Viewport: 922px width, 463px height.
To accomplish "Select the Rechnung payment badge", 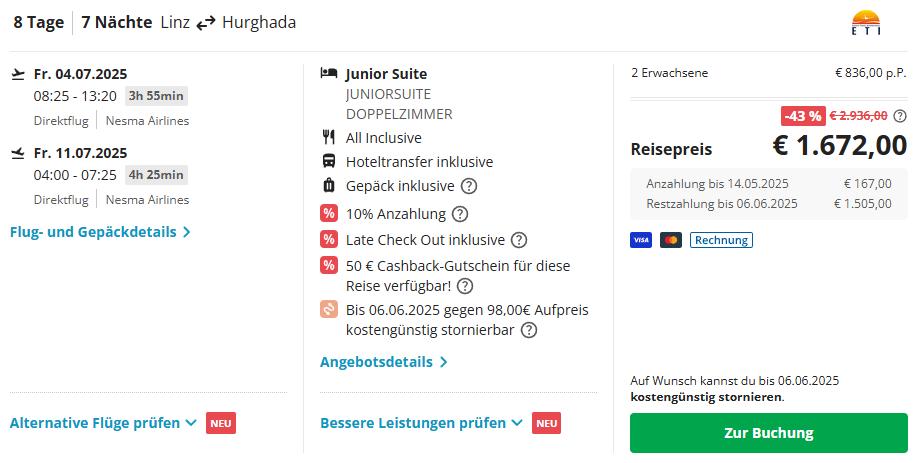I will point(721,240).
